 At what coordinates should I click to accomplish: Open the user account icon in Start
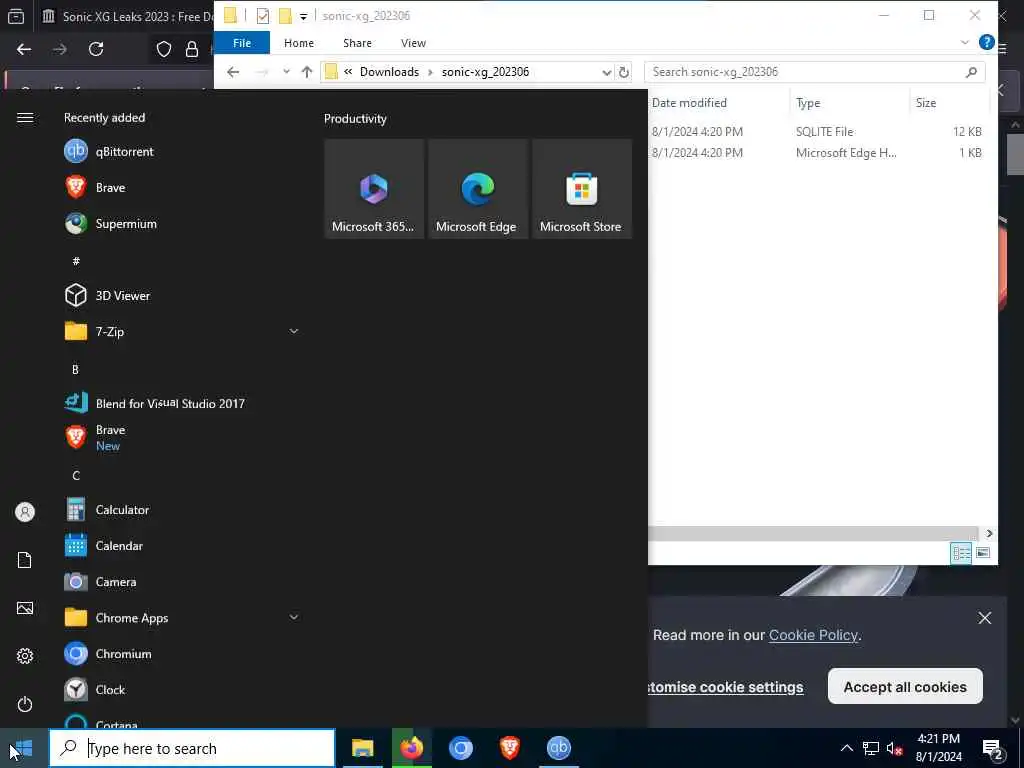coord(25,512)
